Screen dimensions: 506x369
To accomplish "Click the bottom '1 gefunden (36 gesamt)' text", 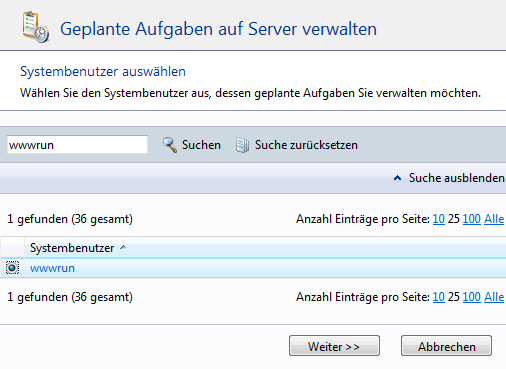I will [x=70, y=297].
